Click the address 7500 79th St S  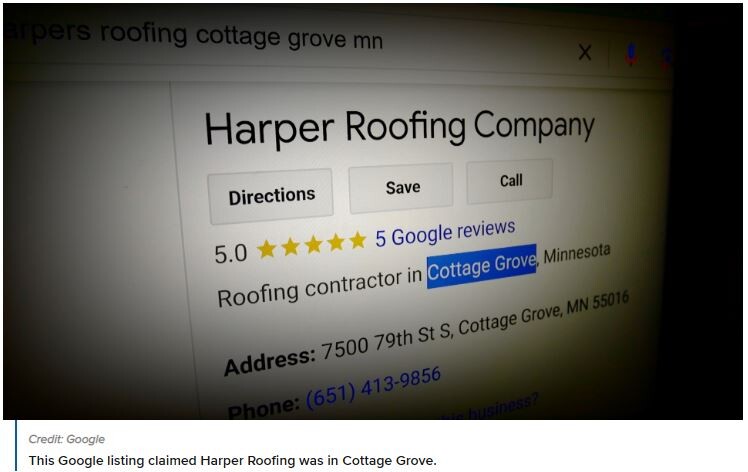point(386,340)
